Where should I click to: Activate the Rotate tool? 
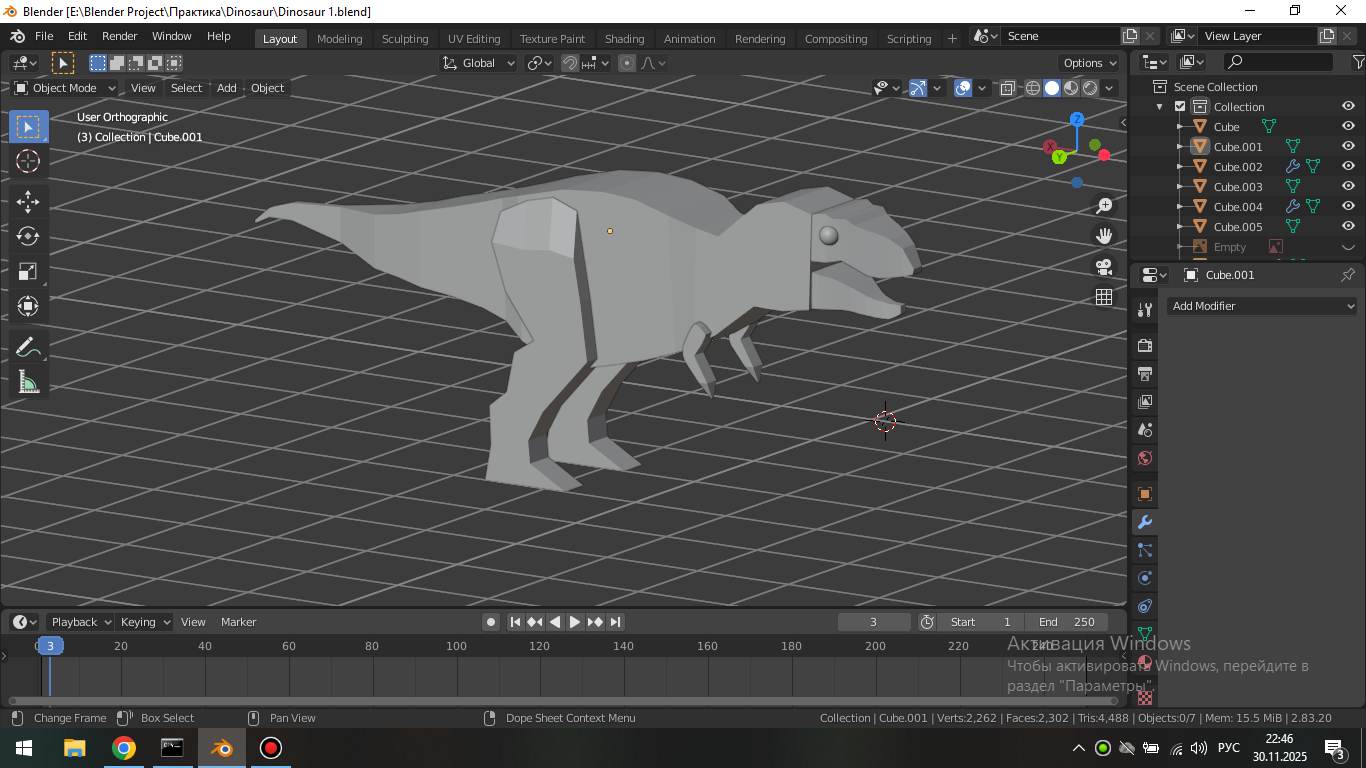(x=28, y=236)
